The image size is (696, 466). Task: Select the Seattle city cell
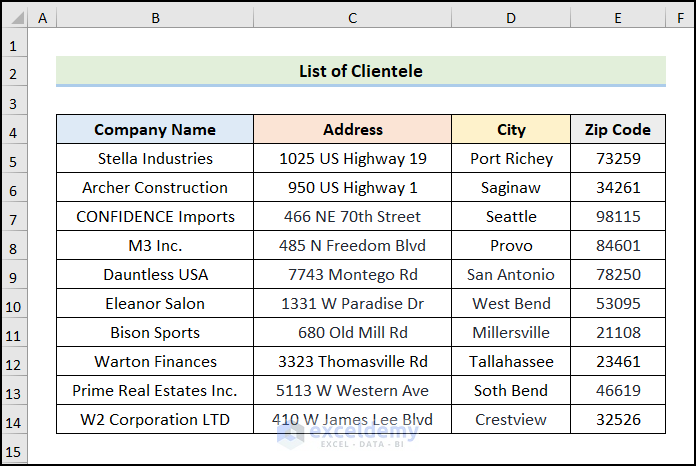tap(511, 217)
